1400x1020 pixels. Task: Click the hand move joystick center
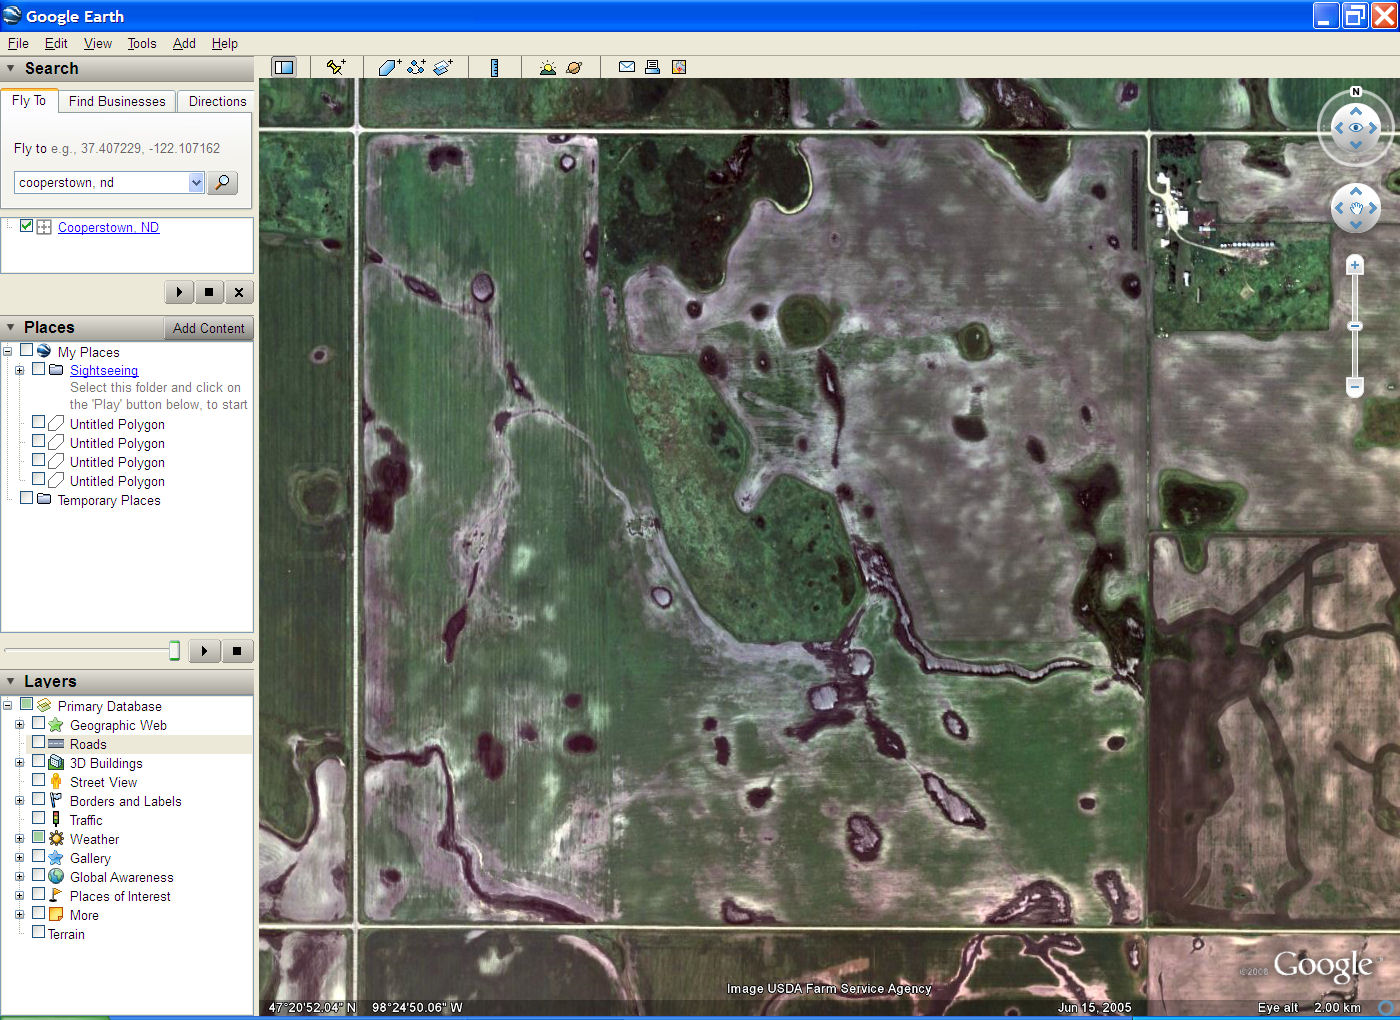(x=1356, y=208)
